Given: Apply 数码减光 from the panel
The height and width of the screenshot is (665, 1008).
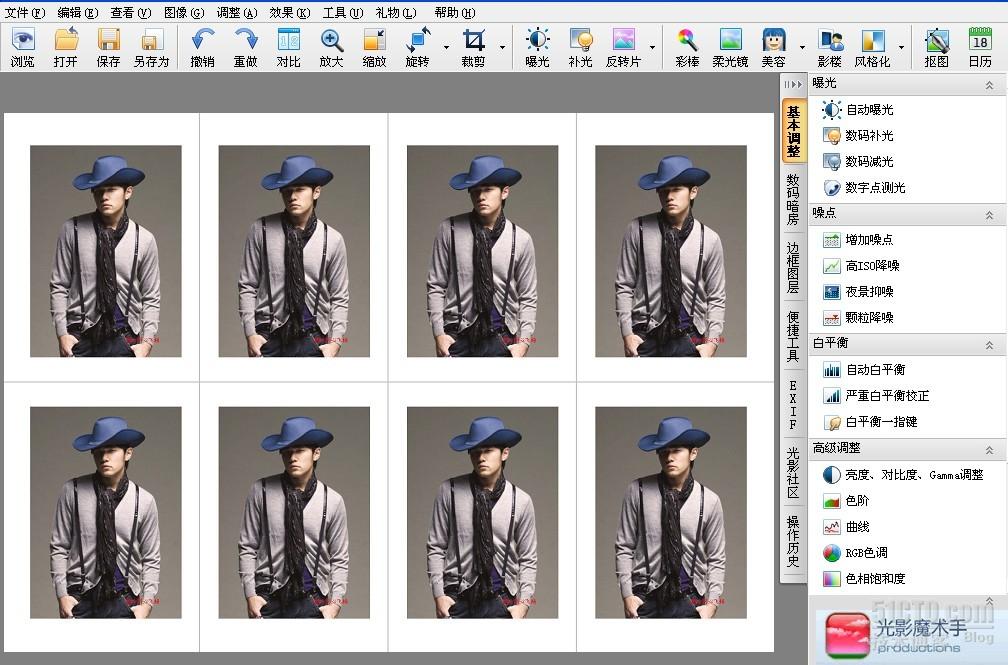Looking at the screenshot, I should tap(858, 161).
